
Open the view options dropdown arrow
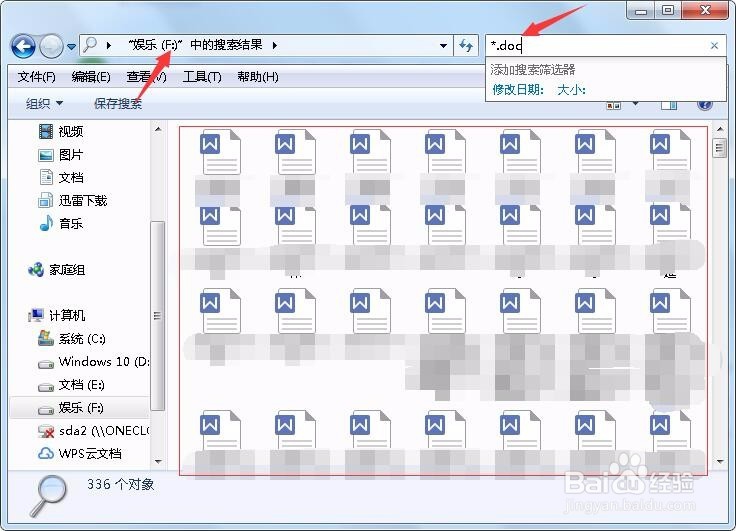(x=635, y=104)
